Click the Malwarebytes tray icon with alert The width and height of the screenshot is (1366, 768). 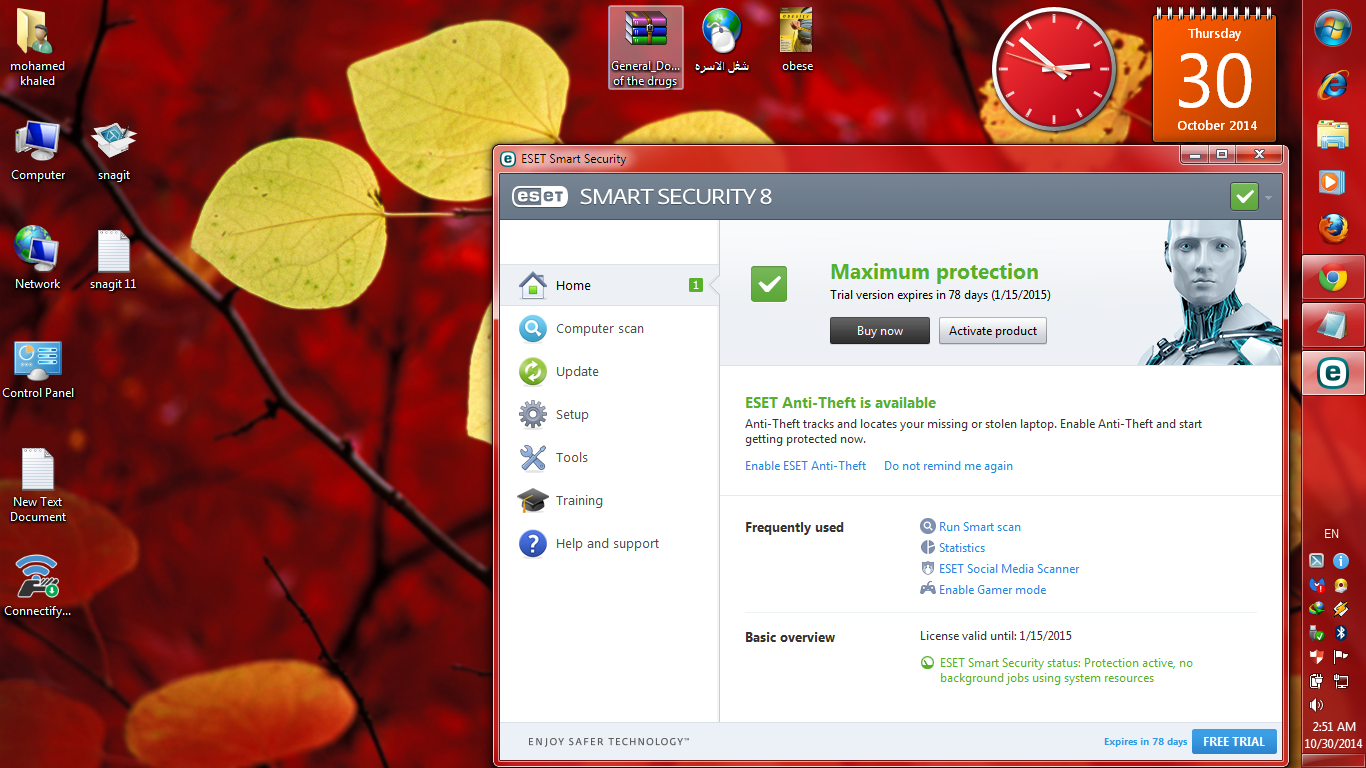(1317, 585)
